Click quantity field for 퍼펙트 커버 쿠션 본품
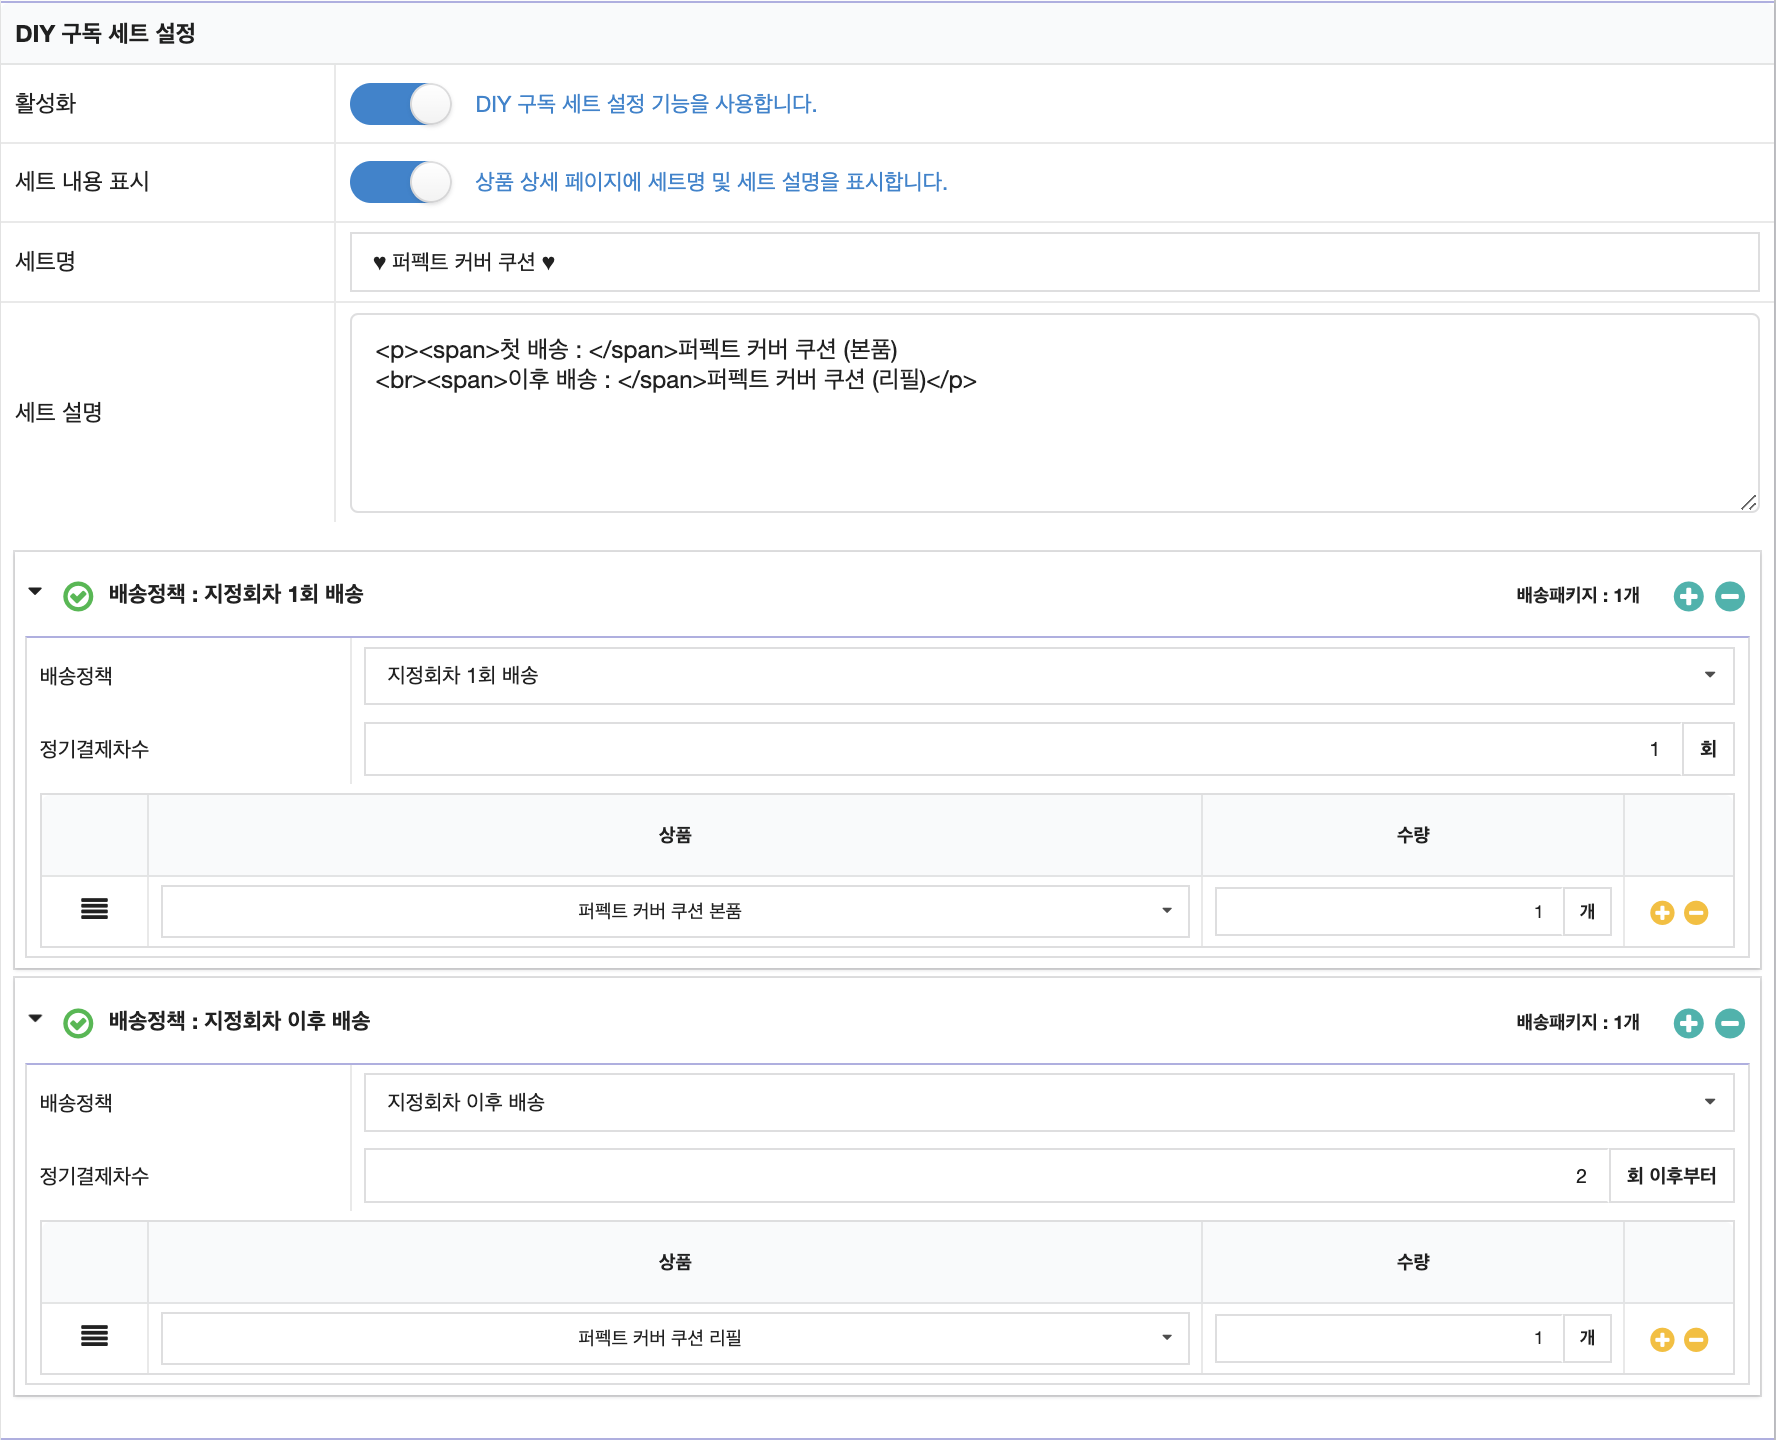Viewport: 1776px width, 1440px height. point(1388,911)
